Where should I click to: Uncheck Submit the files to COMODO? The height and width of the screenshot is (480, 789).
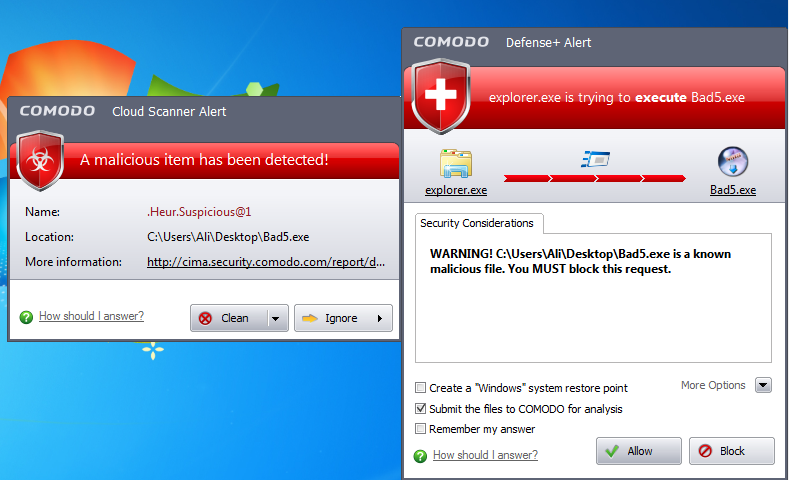[x=420, y=408]
